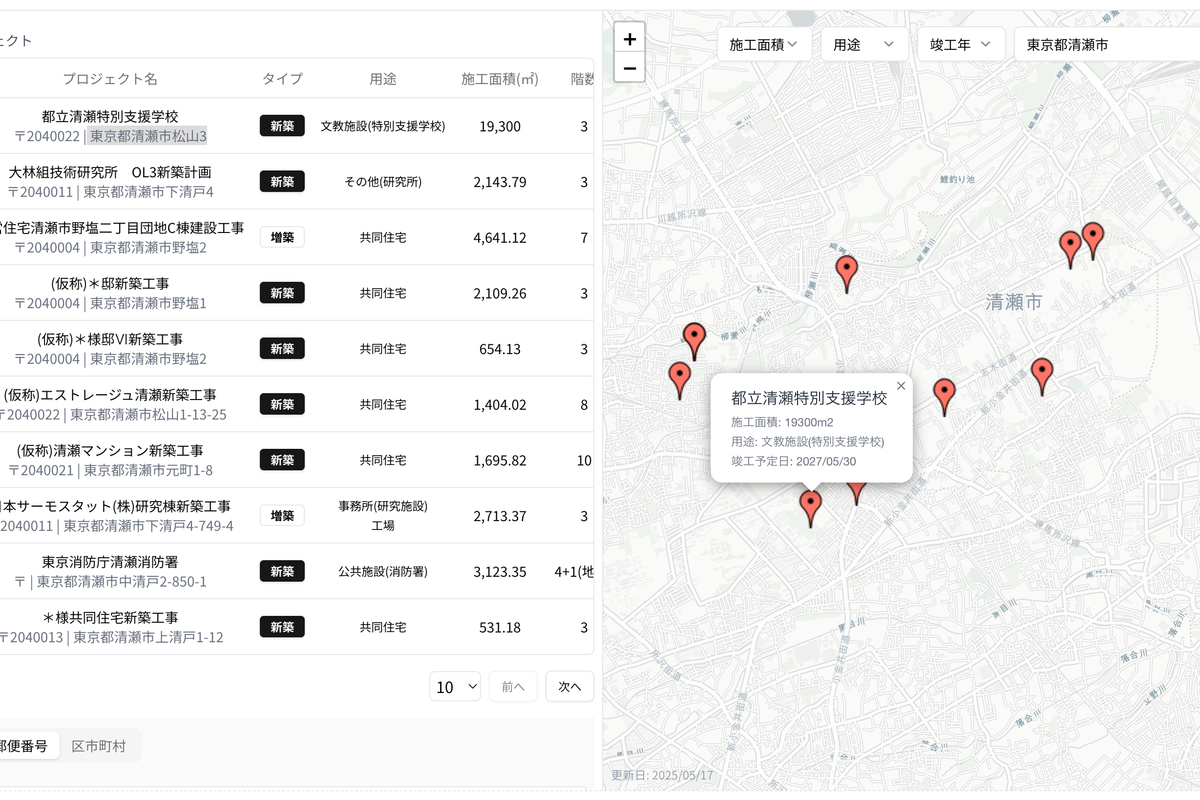Image resolution: width=1200 pixels, height=800 pixels.
Task: Open the (仮称)＊邸新築工事 project
Action: (110, 284)
